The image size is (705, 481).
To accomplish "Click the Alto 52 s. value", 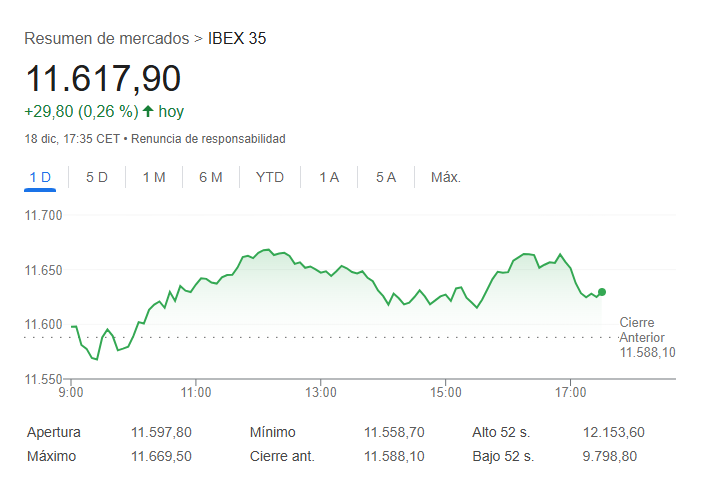I will (x=614, y=432).
